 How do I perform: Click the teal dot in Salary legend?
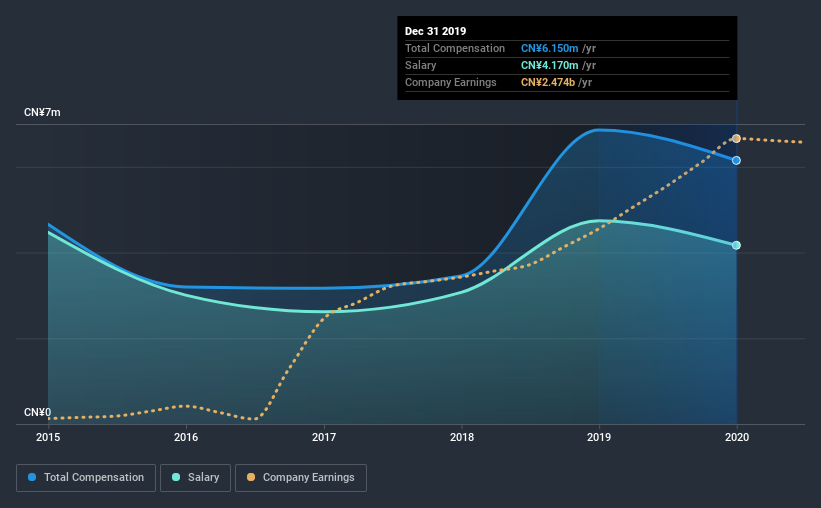point(176,477)
